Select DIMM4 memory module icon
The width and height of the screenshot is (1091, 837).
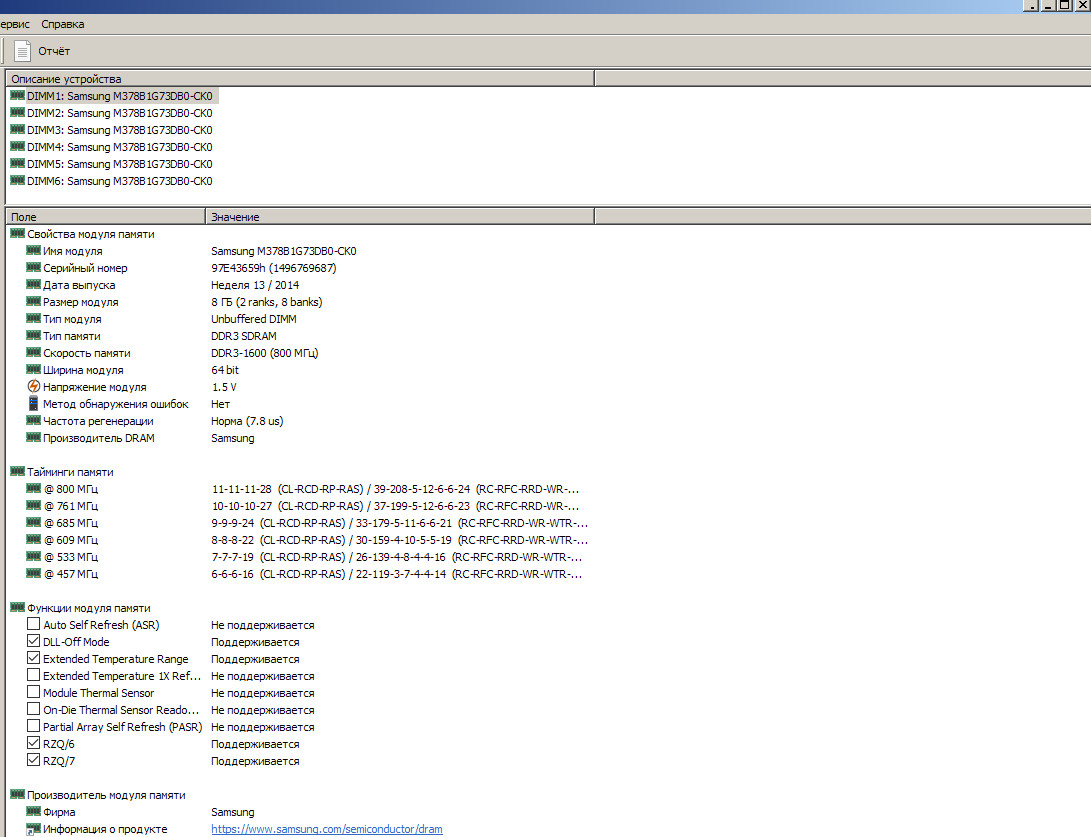[x=17, y=146]
